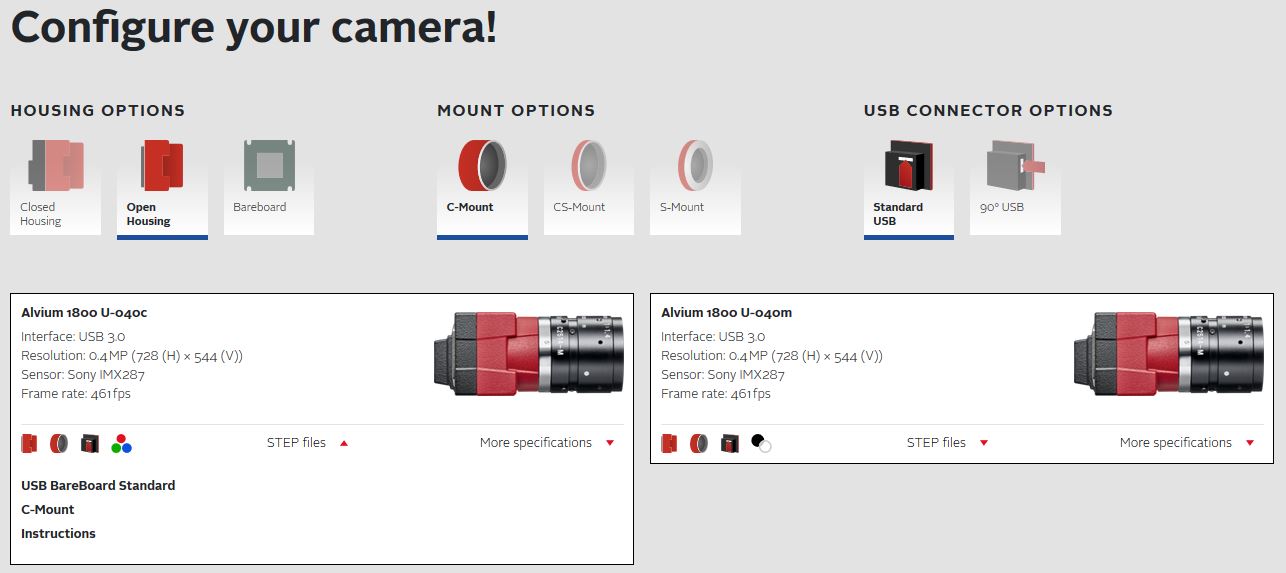Click the monochrome sensor icon on U-040m

[x=761, y=443]
